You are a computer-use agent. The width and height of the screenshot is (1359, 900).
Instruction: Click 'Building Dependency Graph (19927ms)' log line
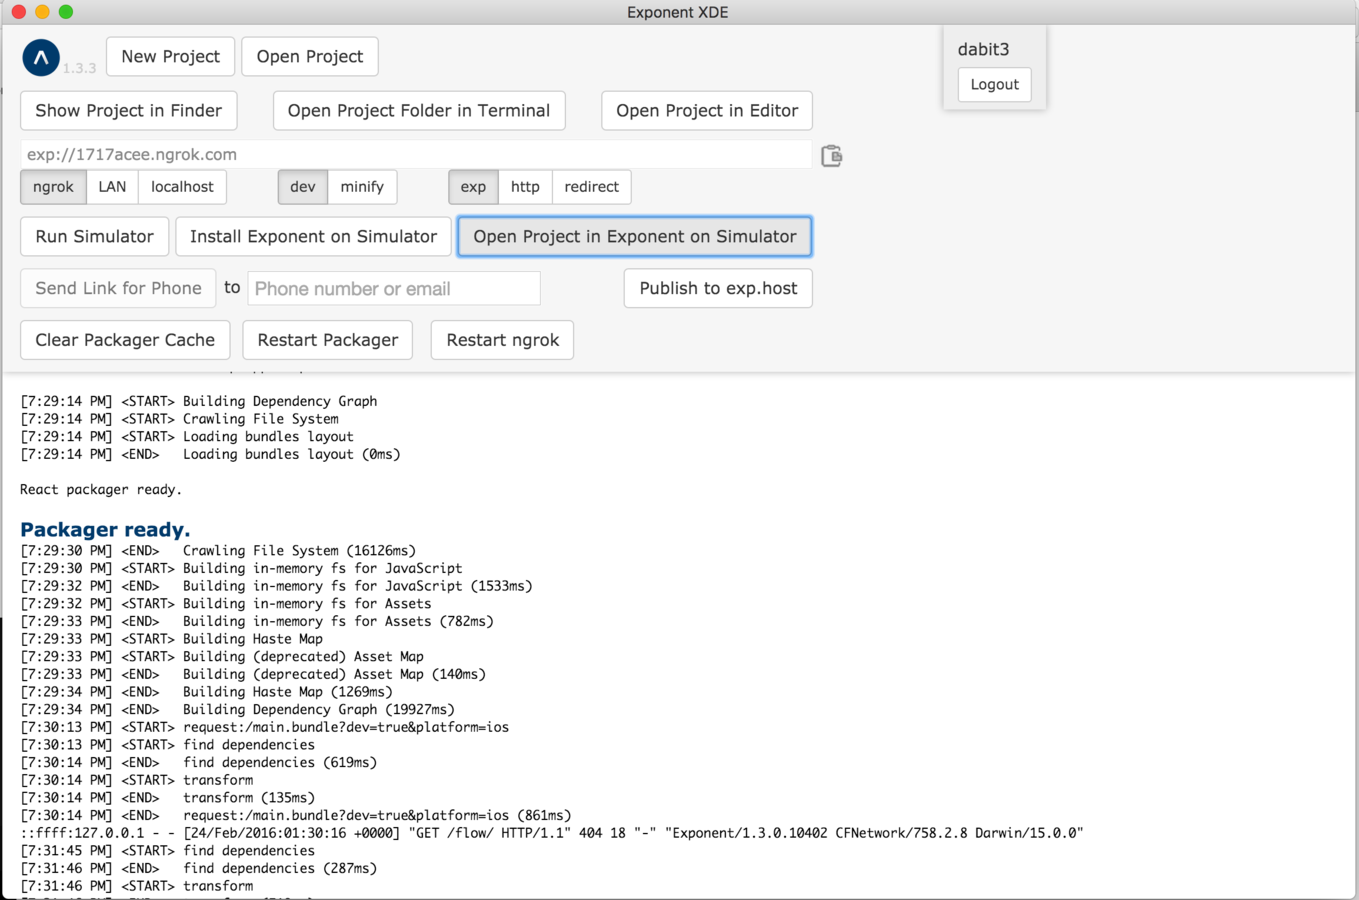pos(237,709)
